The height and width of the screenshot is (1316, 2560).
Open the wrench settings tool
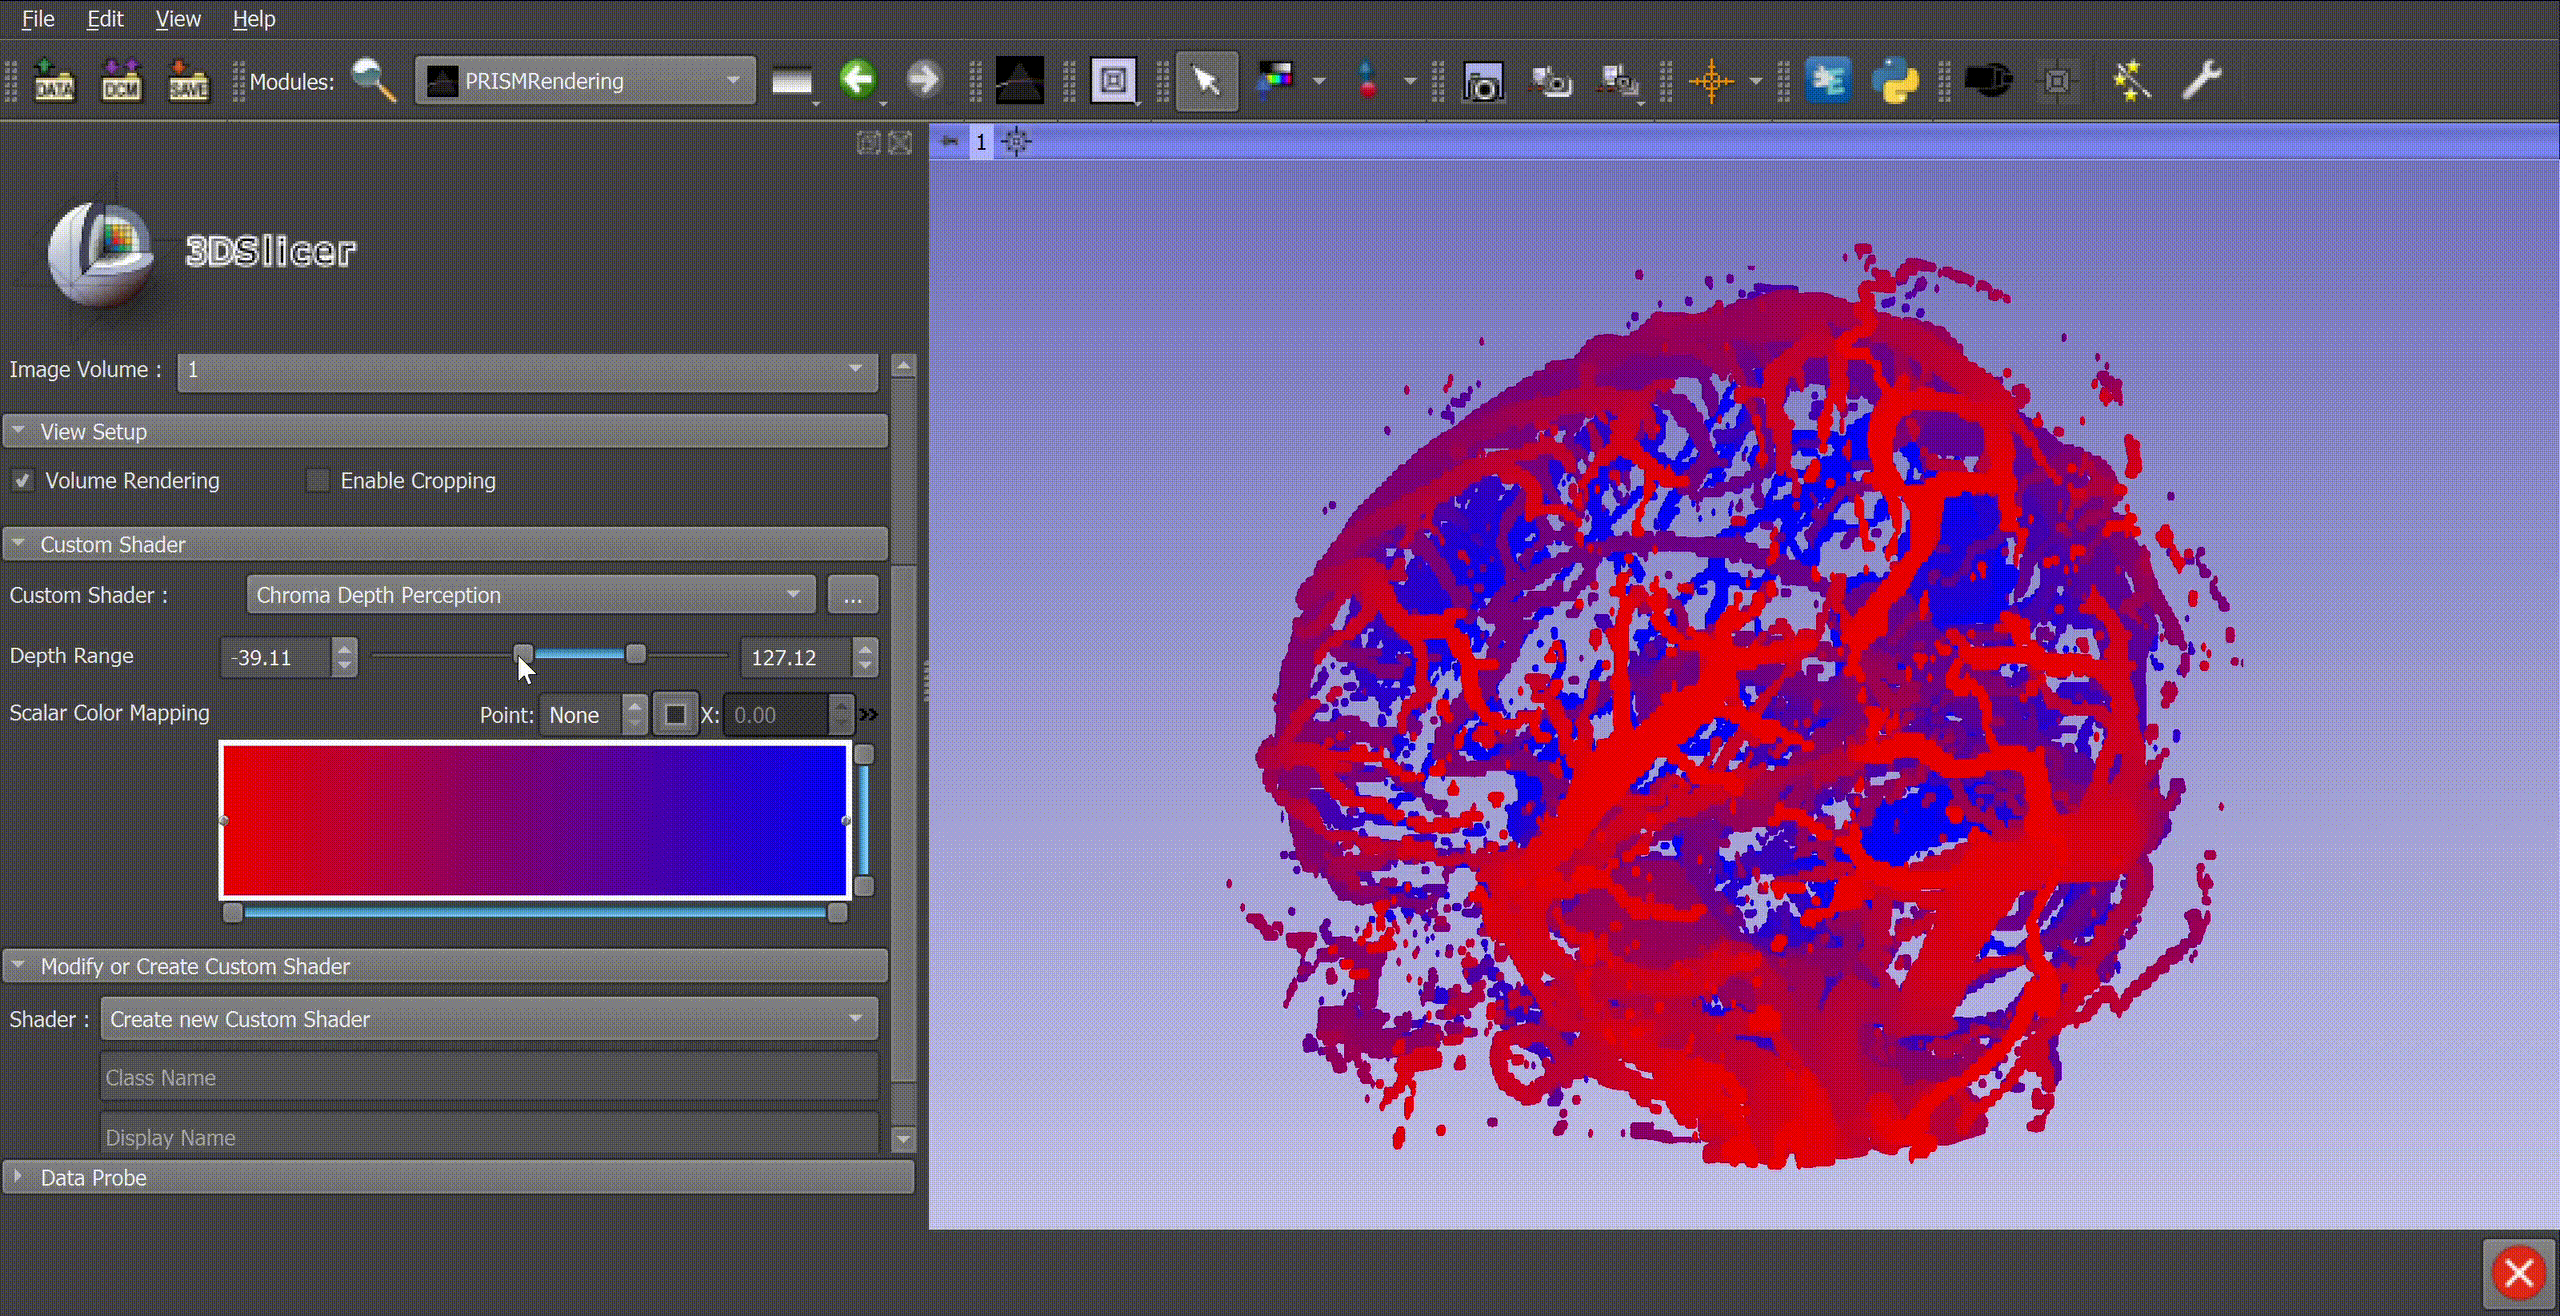2201,80
